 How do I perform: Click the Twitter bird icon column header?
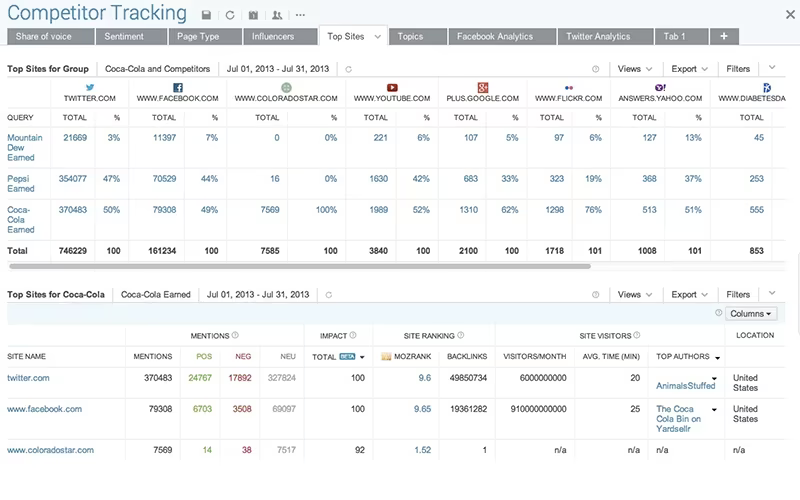pyautogui.click(x=90, y=87)
